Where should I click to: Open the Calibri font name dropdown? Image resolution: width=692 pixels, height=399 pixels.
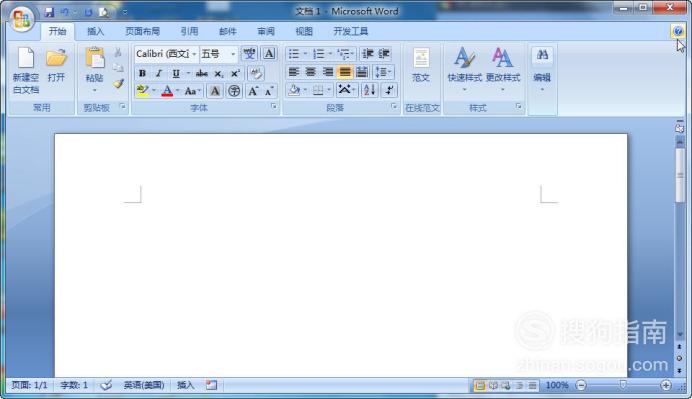(194, 54)
